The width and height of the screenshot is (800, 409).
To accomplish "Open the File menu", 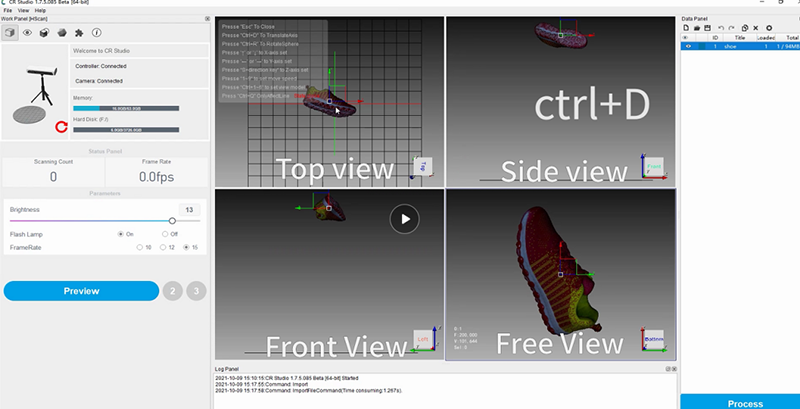I will pos(8,10).
